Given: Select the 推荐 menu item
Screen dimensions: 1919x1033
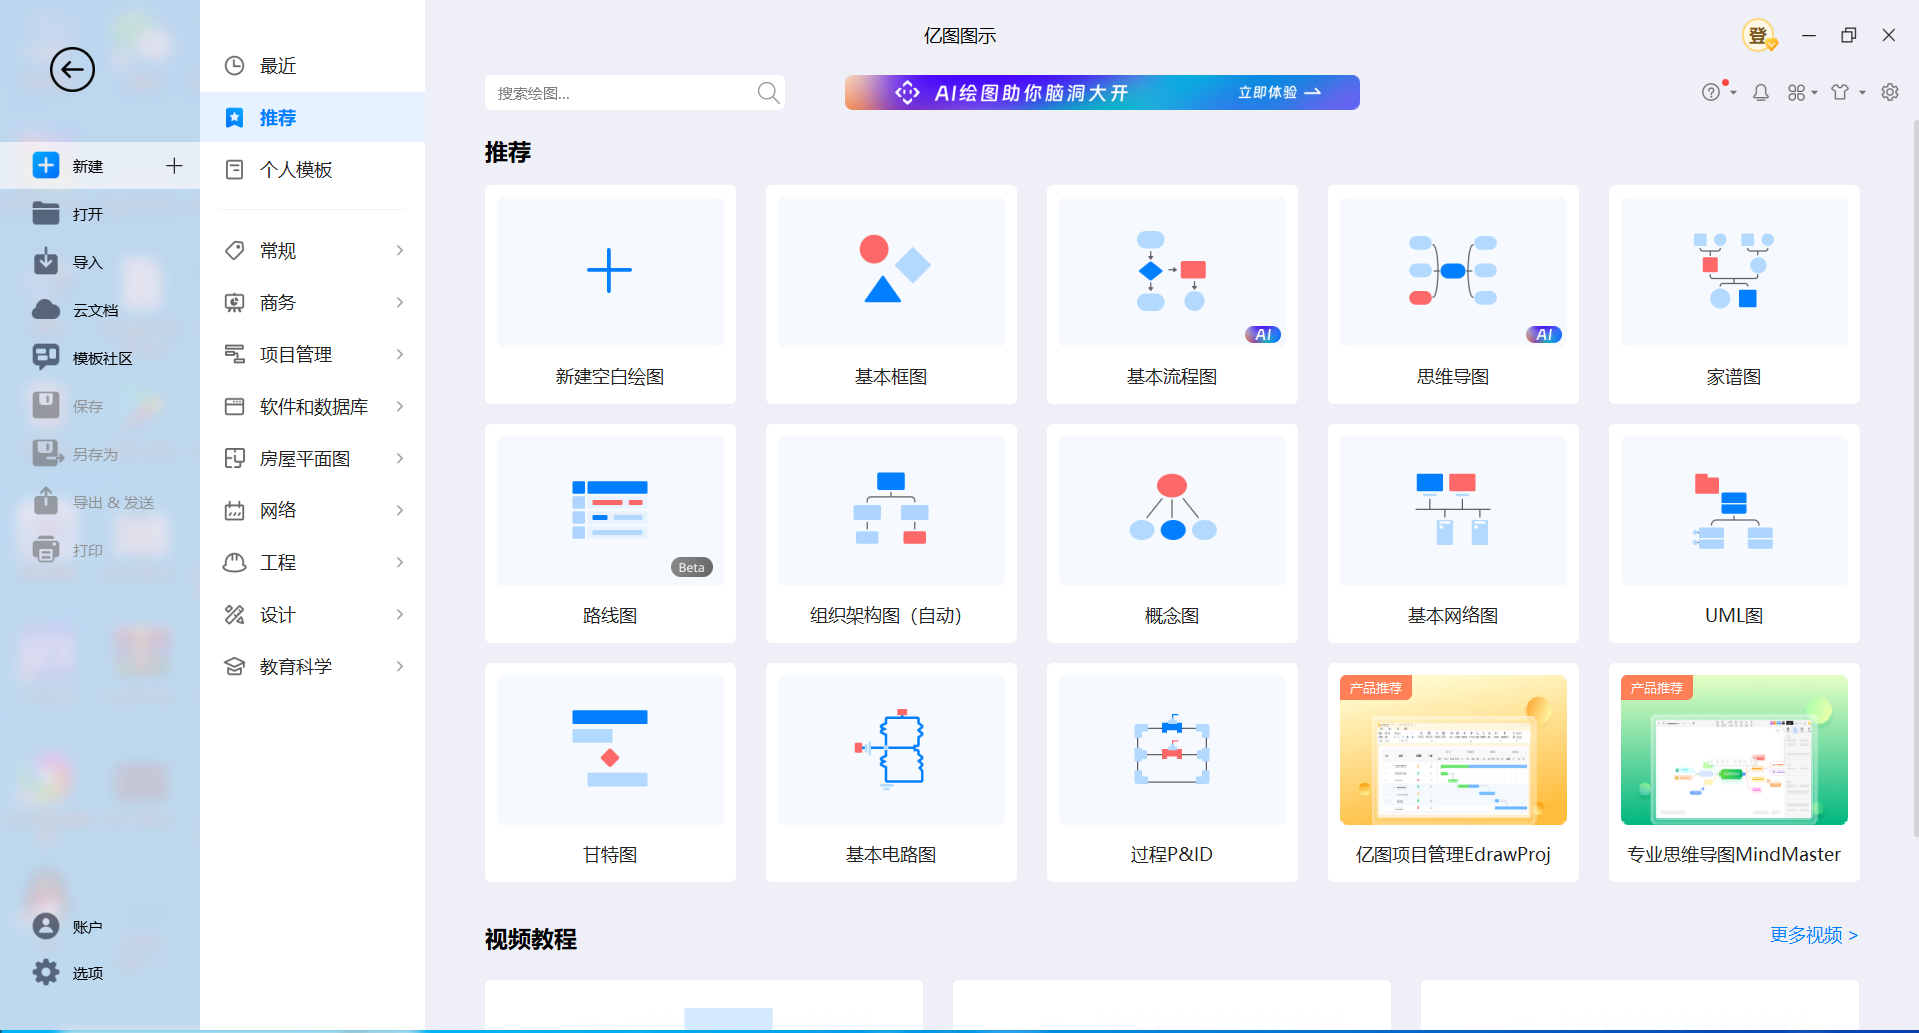Looking at the screenshot, I should tap(312, 118).
